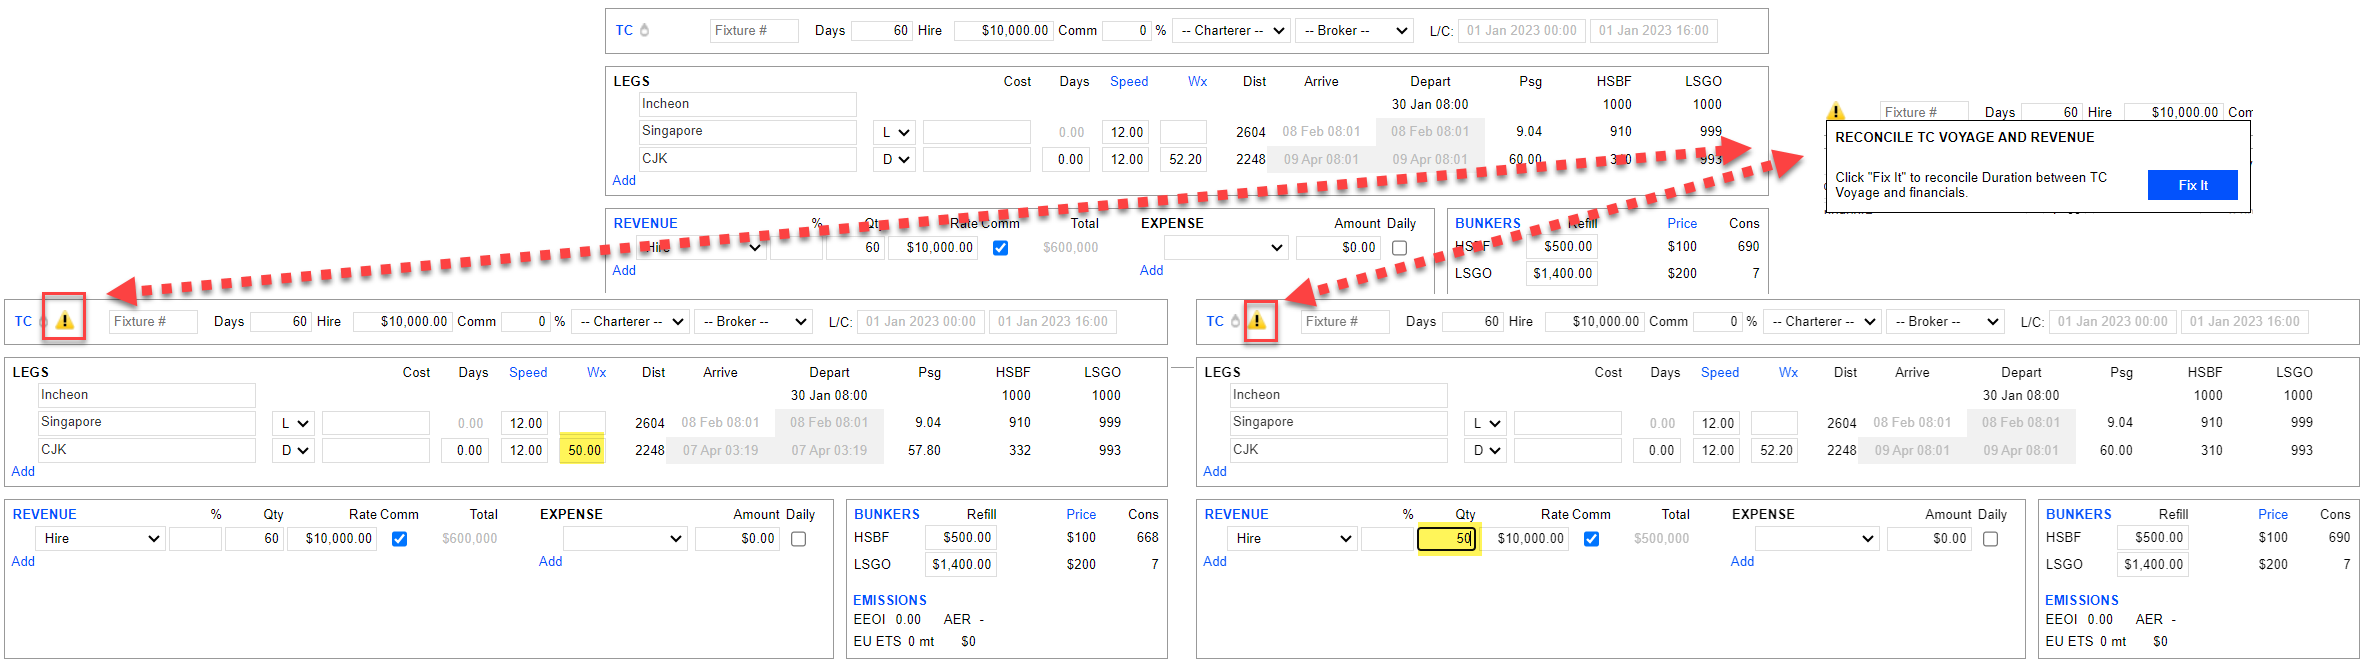Click BUNKERS heading in panel with Qty 50

pos(2078,514)
